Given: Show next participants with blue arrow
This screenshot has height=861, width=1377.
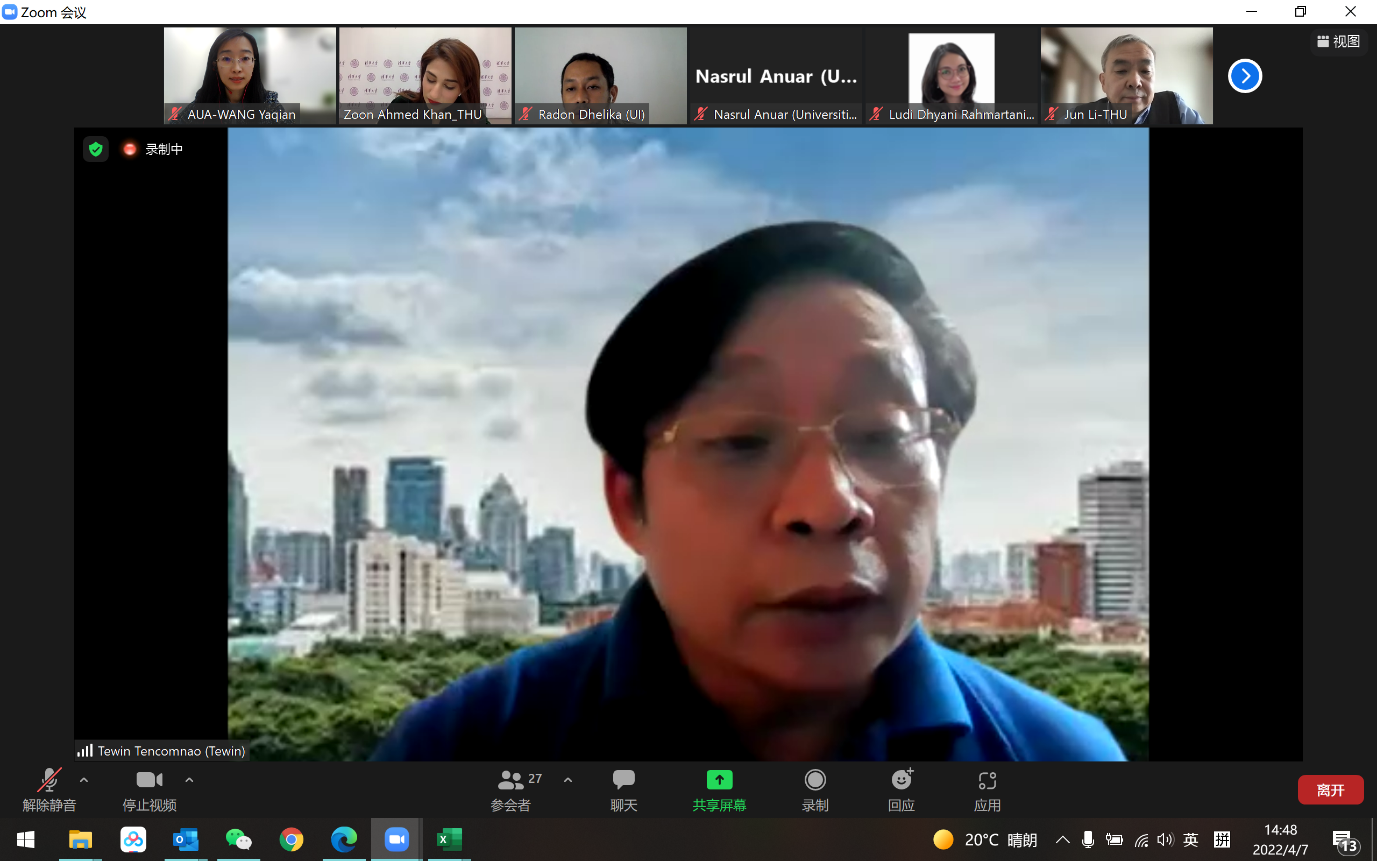Looking at the screenshot, I should 1245,76.
